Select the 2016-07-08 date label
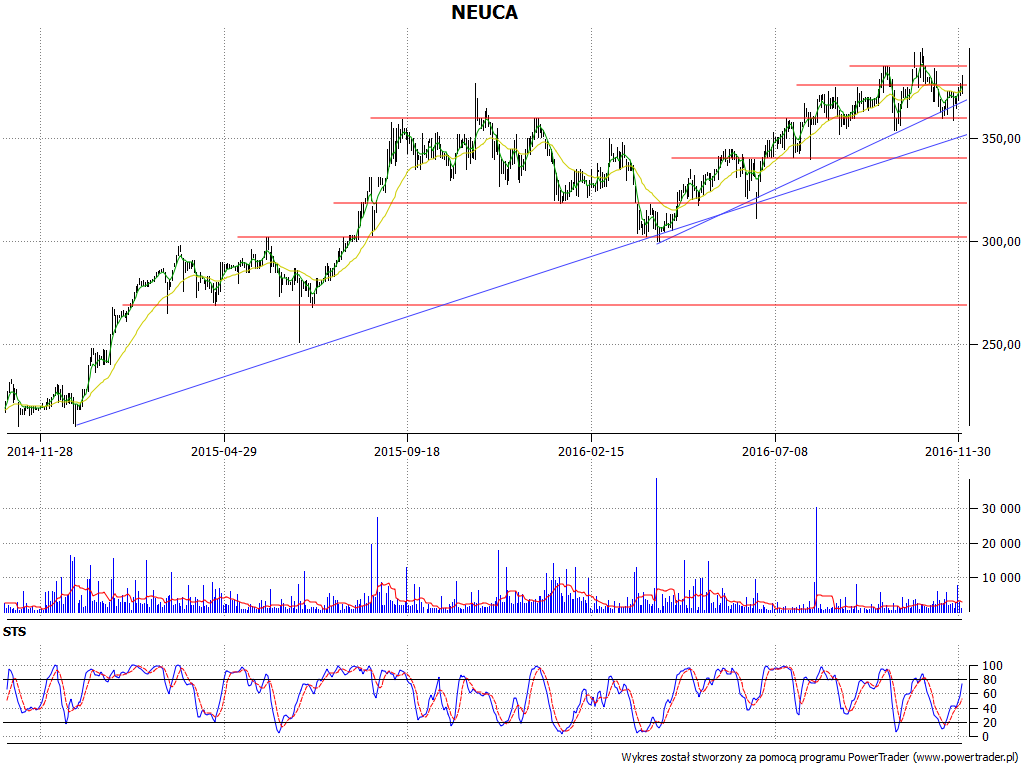This screenshot has width=1024, height=768. click(x=775, y=452)
